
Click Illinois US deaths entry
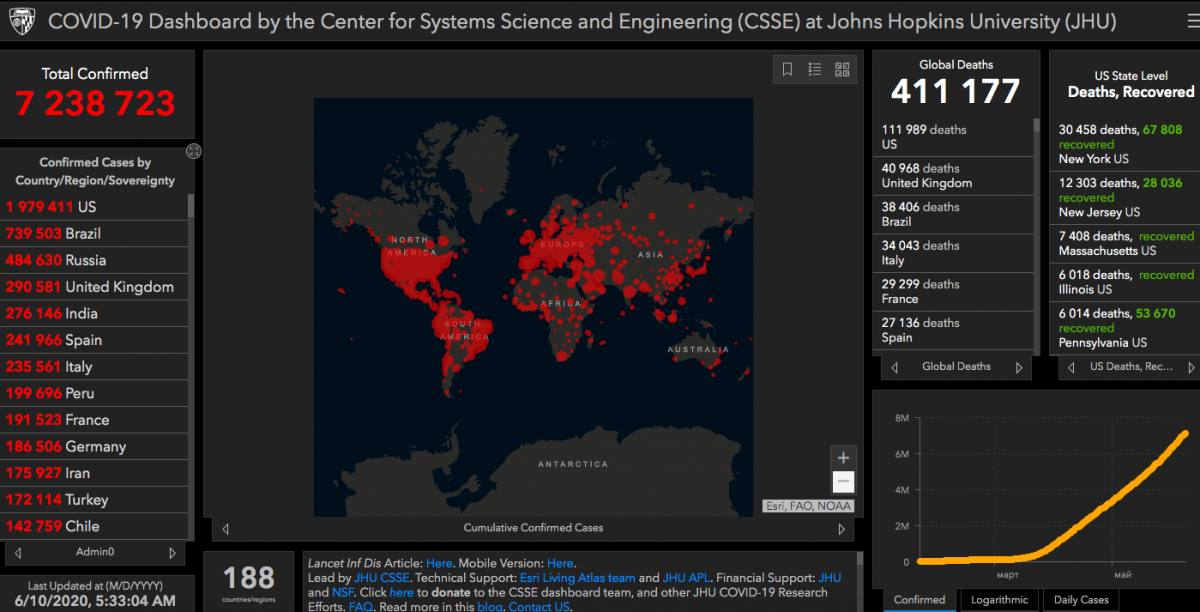[1126, 282]
